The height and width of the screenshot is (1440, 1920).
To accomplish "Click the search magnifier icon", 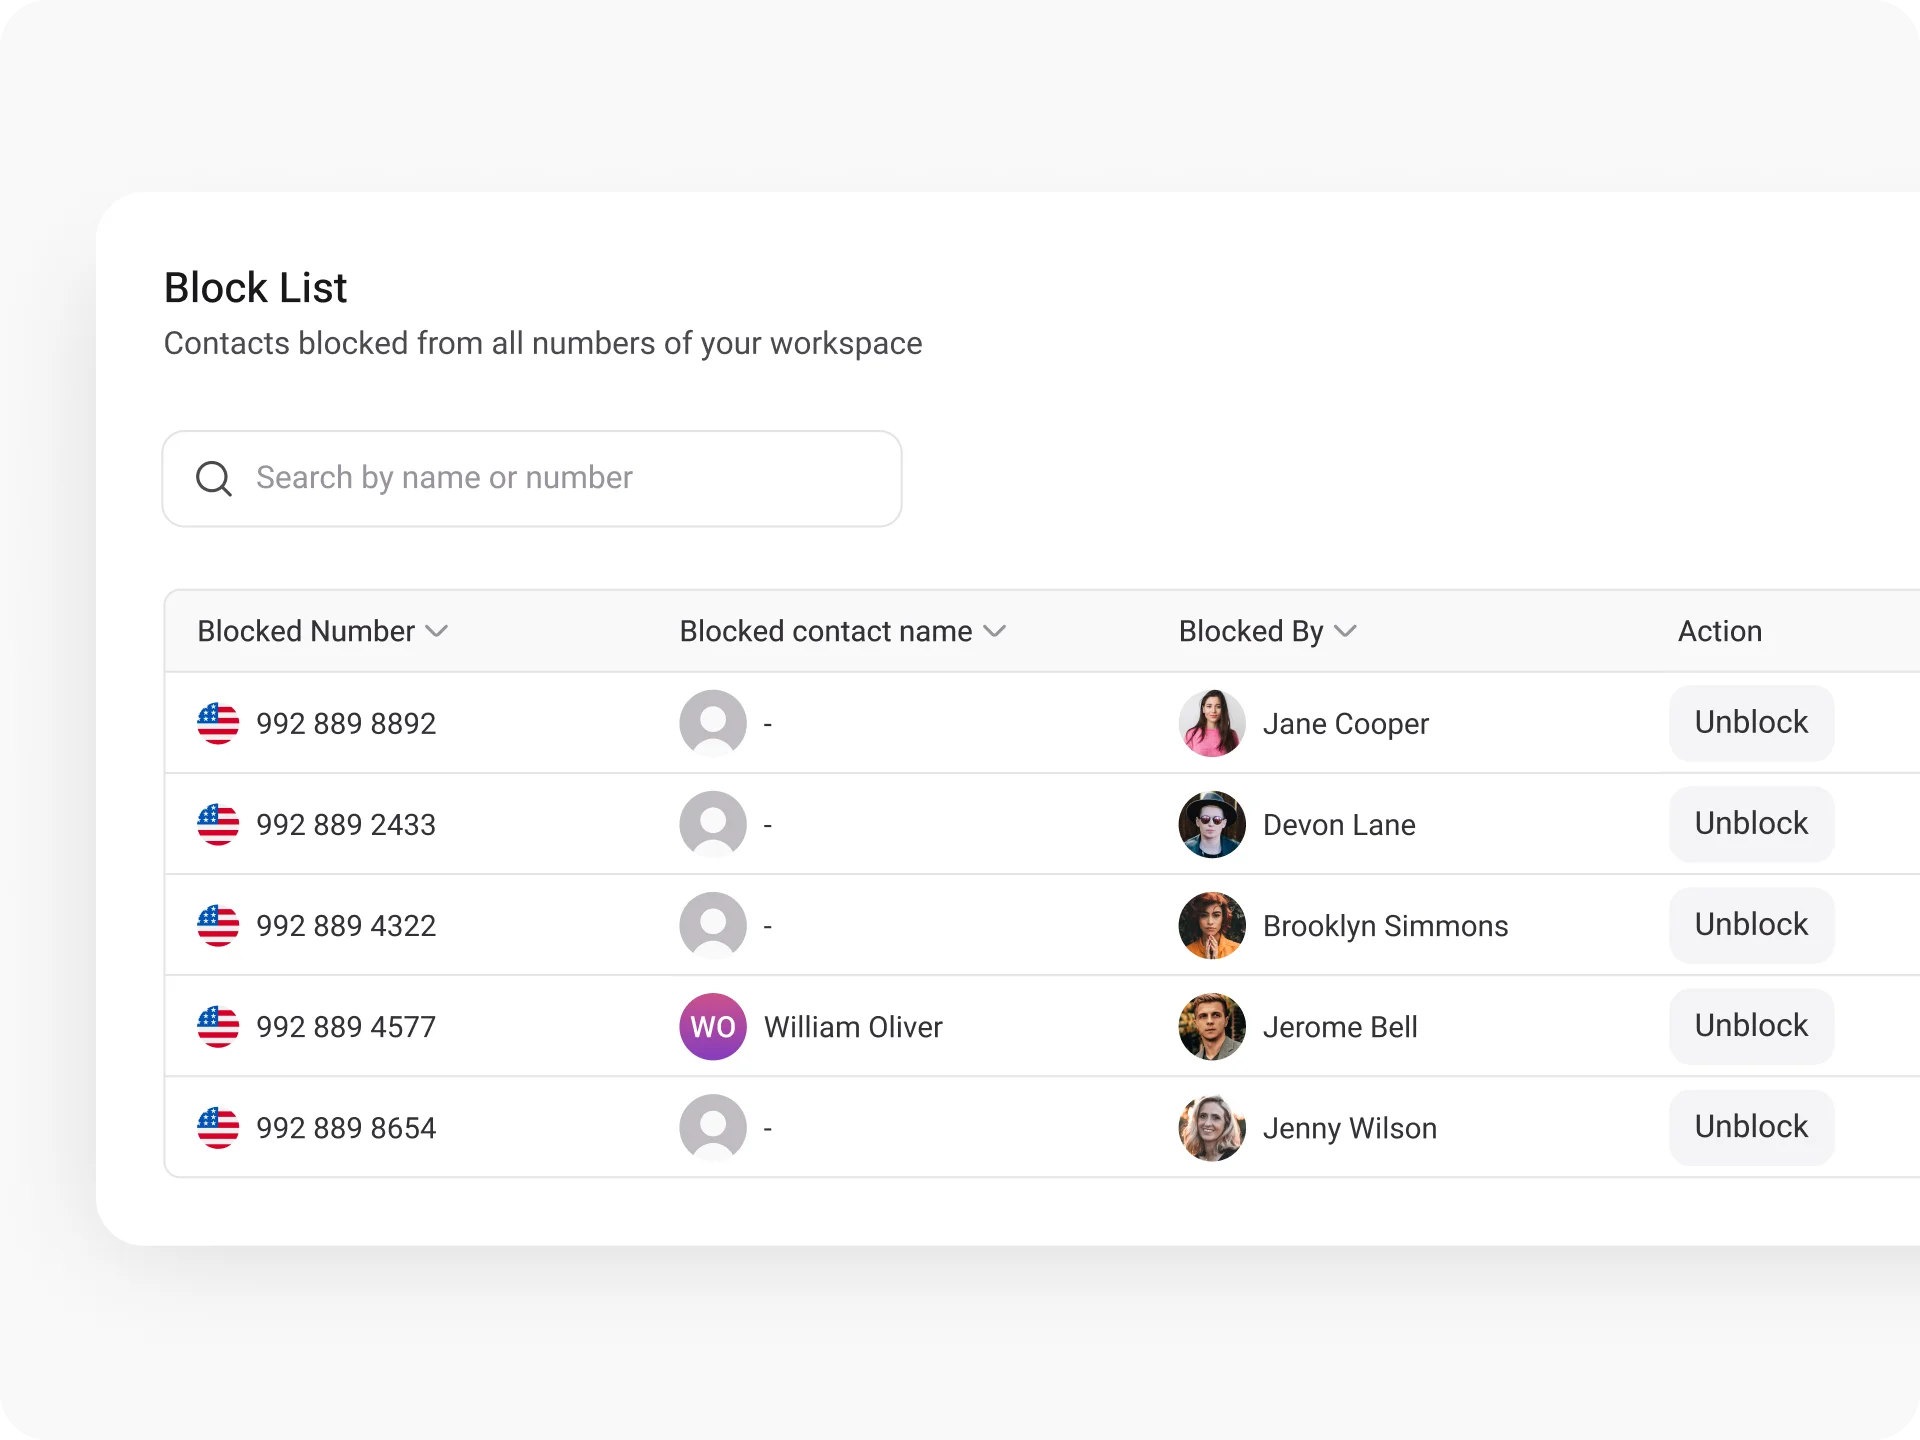I will click(213, 478).
